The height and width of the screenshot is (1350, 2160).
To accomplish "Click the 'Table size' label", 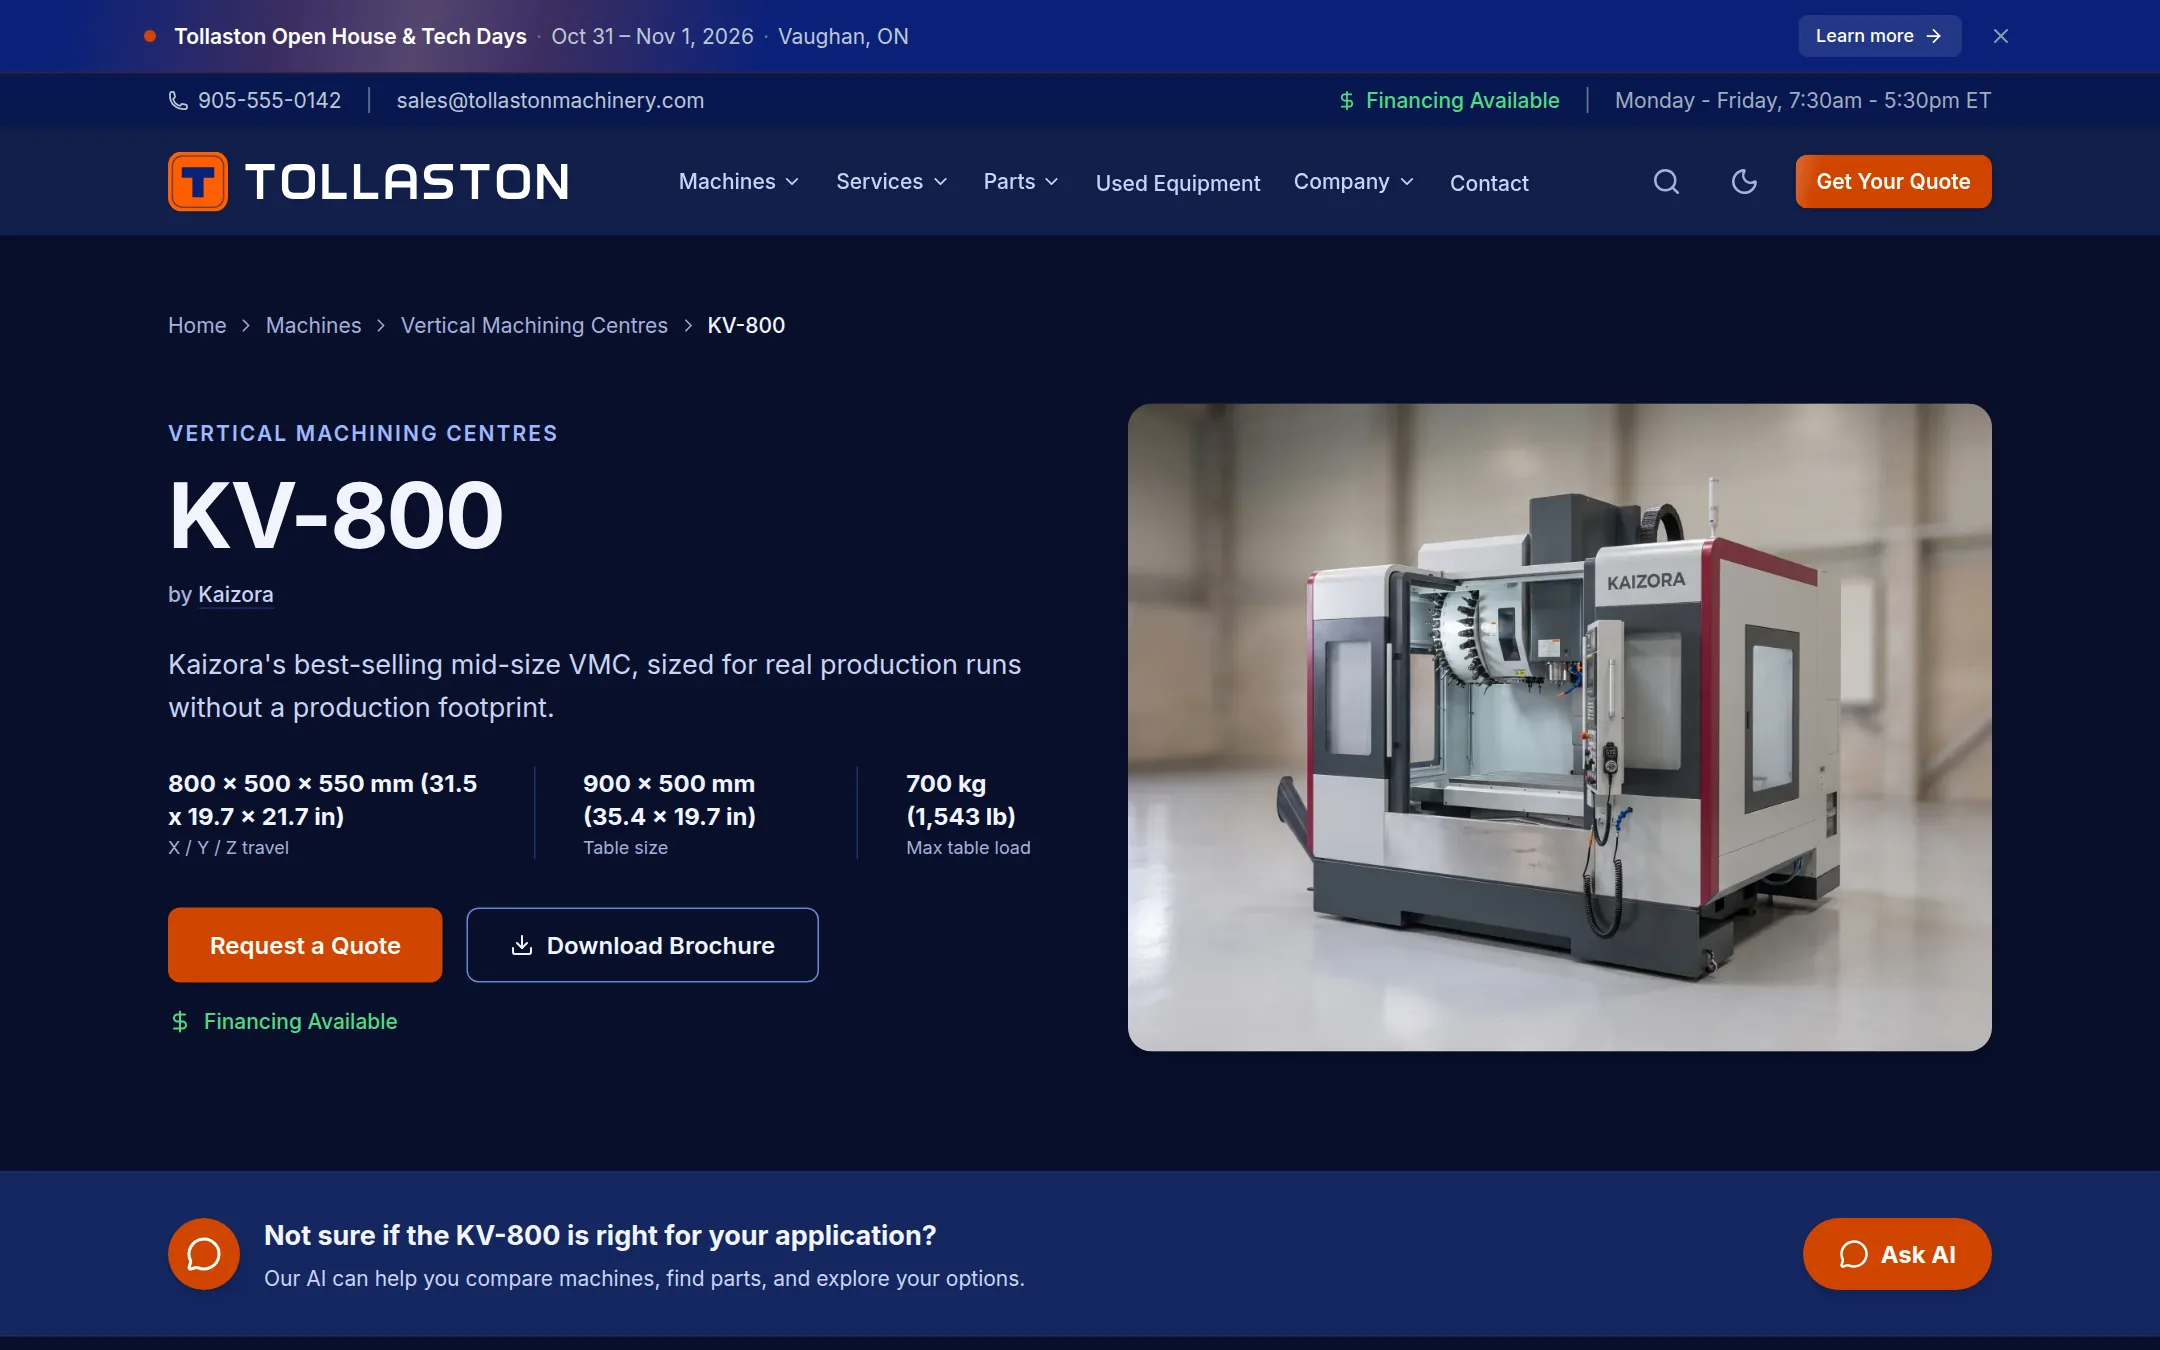I will 625,848.
